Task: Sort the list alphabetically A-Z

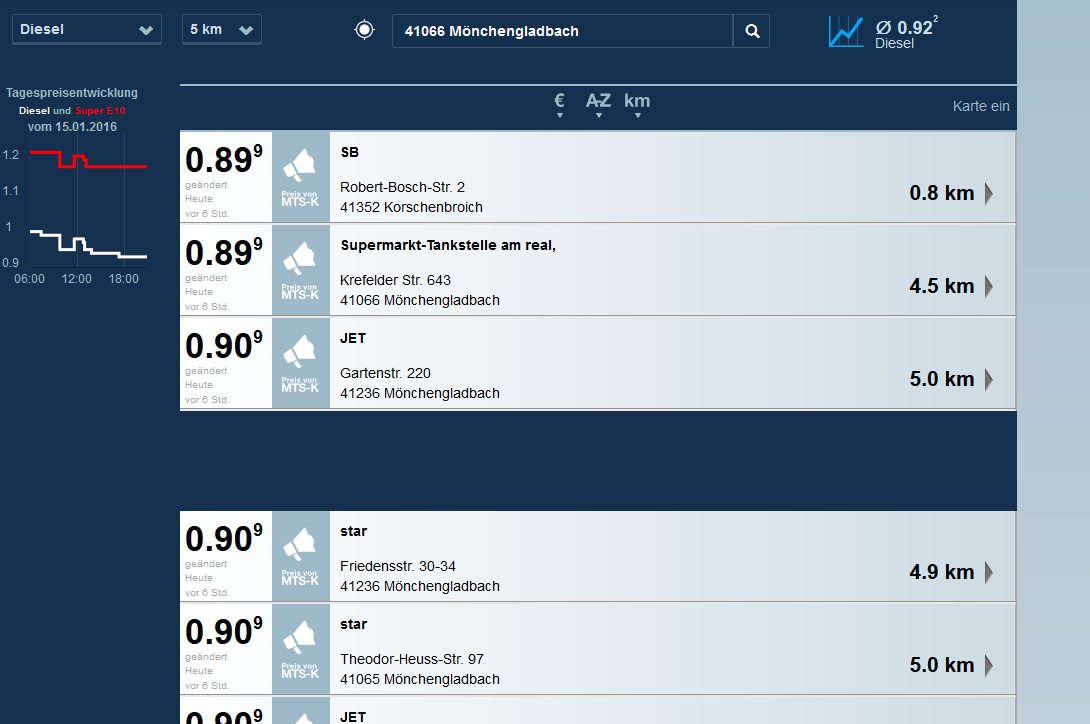Action: (x=599, y=104)
